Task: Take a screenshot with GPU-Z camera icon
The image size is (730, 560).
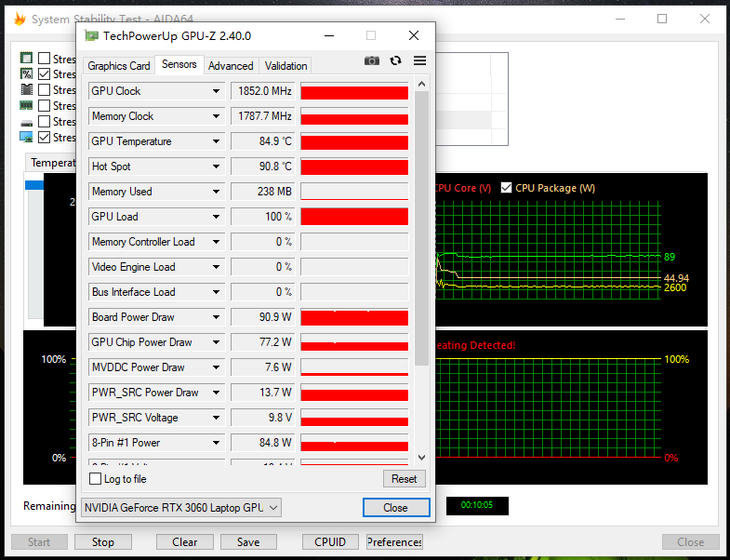Action: (x=372, y=61)
